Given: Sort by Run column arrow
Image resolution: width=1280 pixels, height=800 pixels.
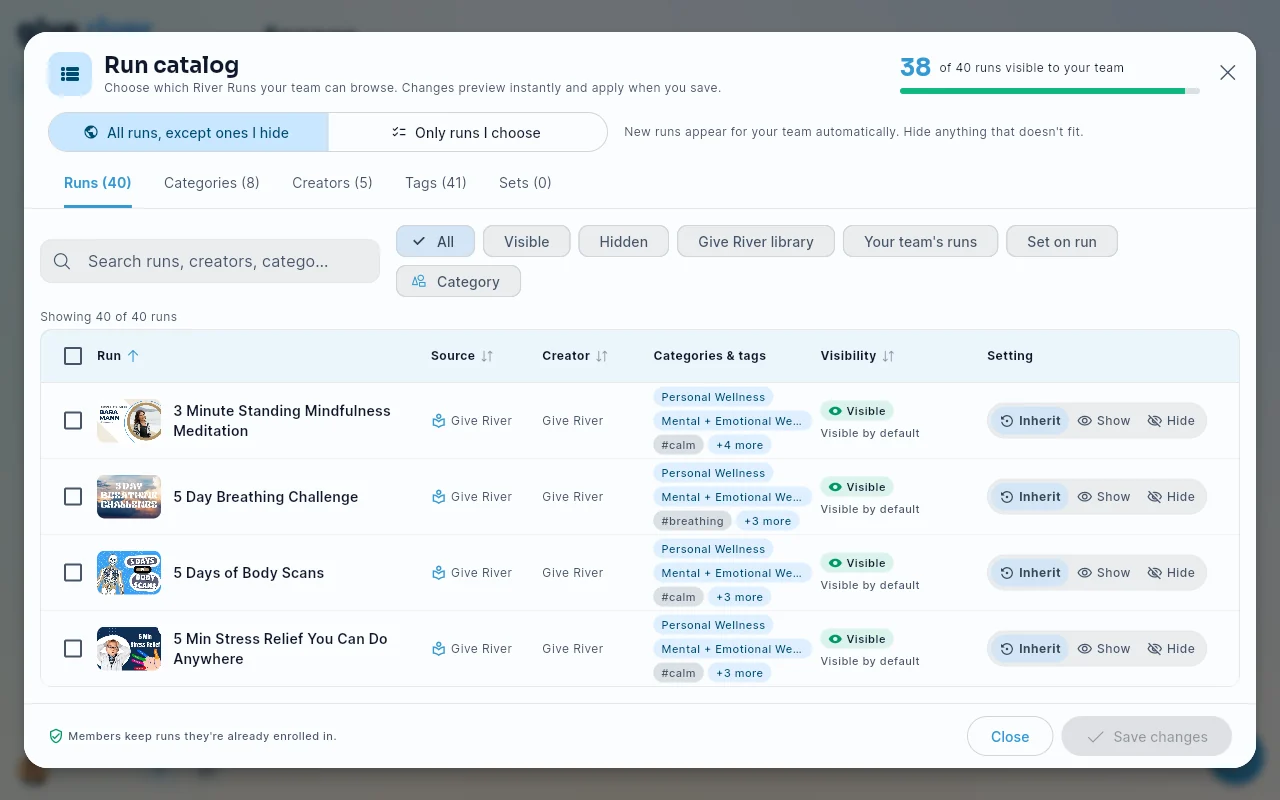Looking at the screenshot, I should (133, 356).
